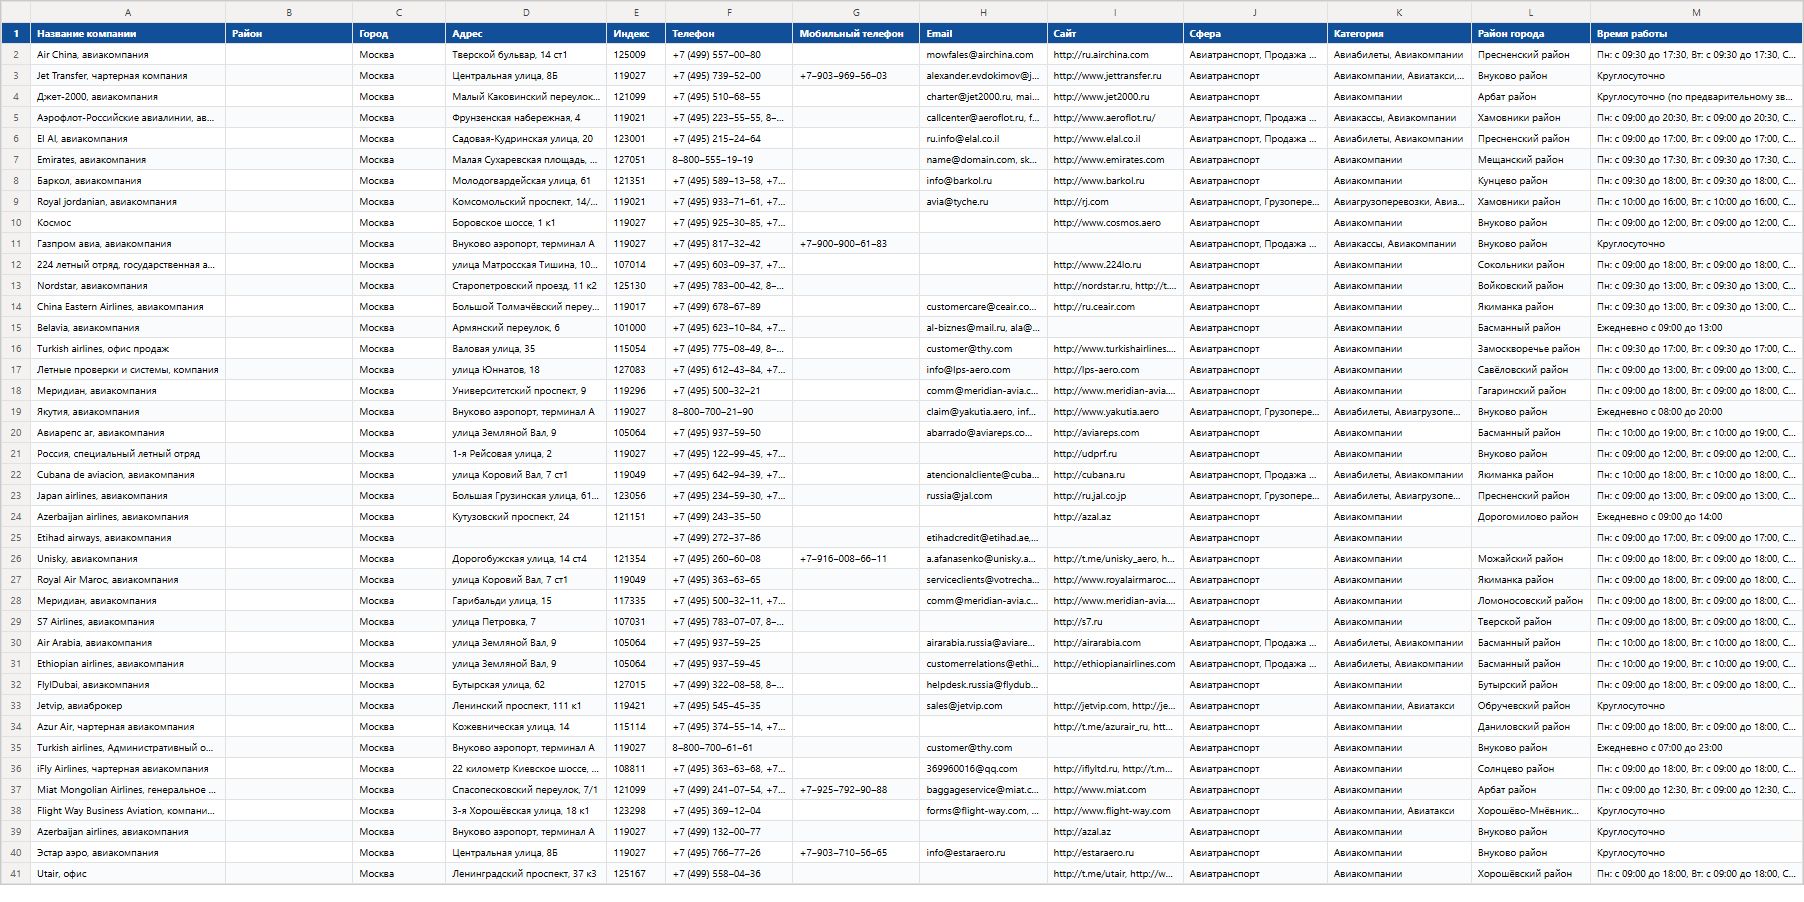Select the 'Emirates, авиакомпания' cell
1804x902 pixels.
point(128,160)
